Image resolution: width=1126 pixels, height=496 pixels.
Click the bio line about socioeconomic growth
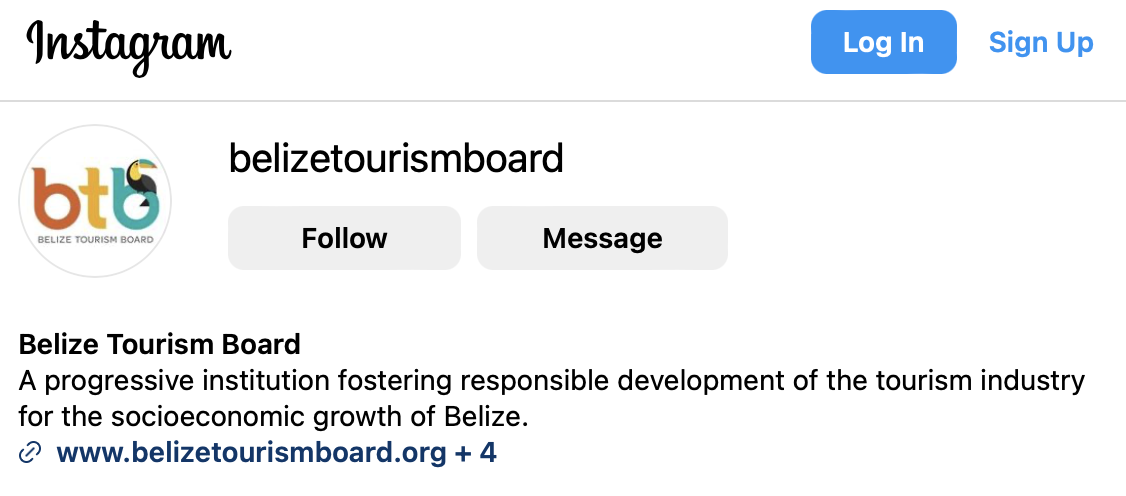click(274, 416)
